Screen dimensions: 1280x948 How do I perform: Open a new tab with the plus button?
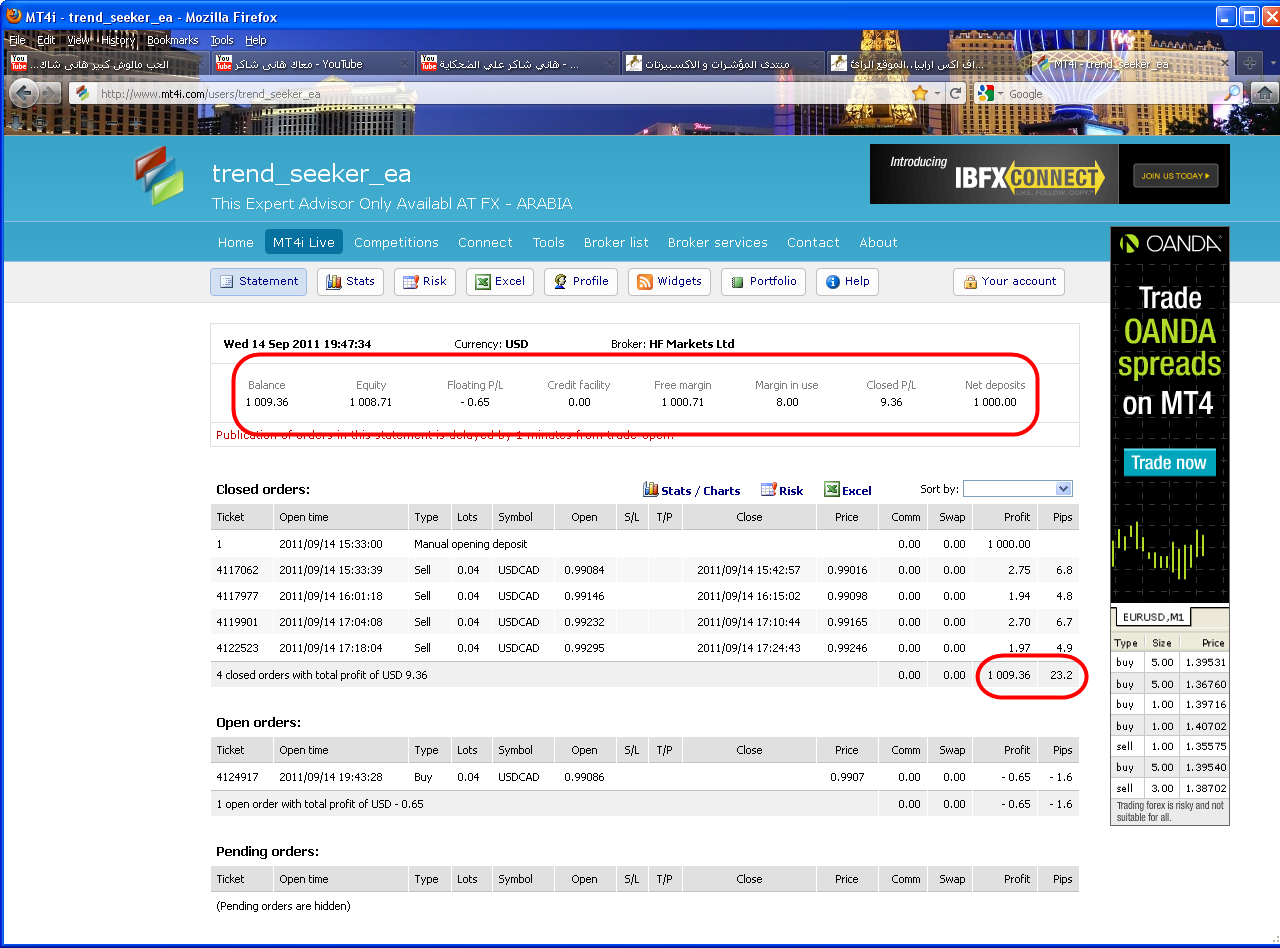click(1250, 63)
